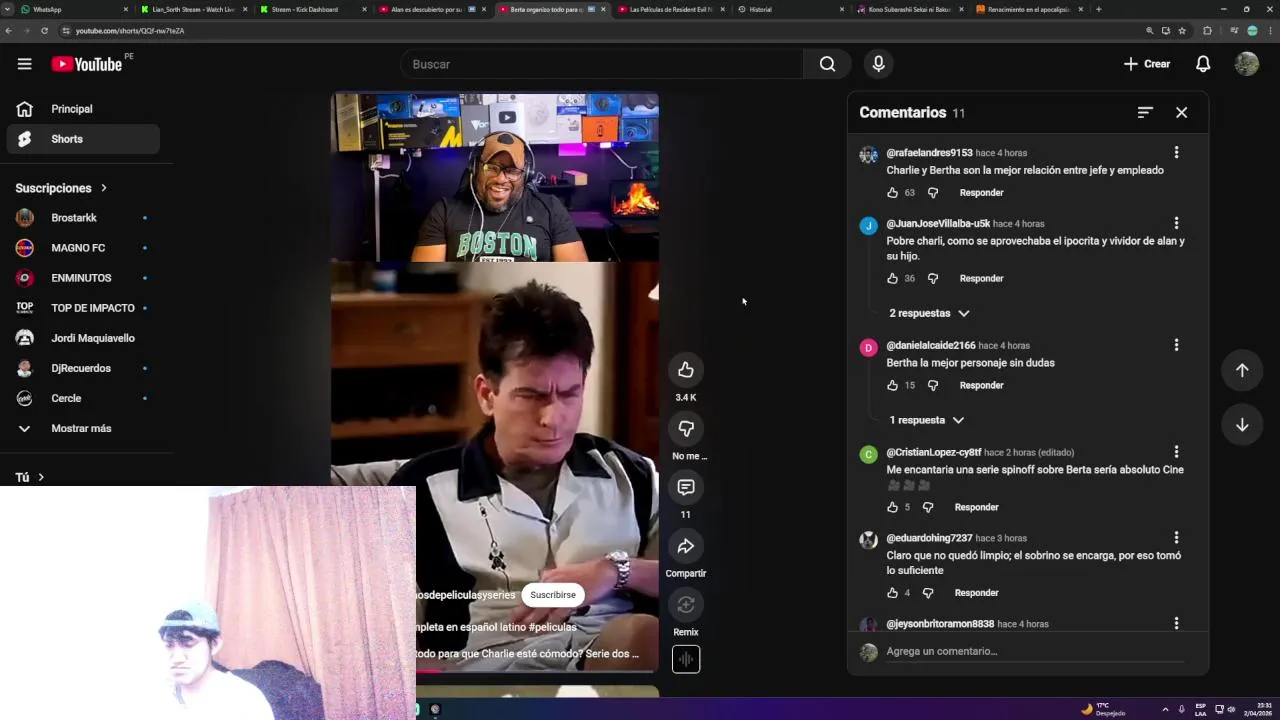Go to previous Short with up arrow
This screenshot has height=720, width=1280.
point(1242,370)
